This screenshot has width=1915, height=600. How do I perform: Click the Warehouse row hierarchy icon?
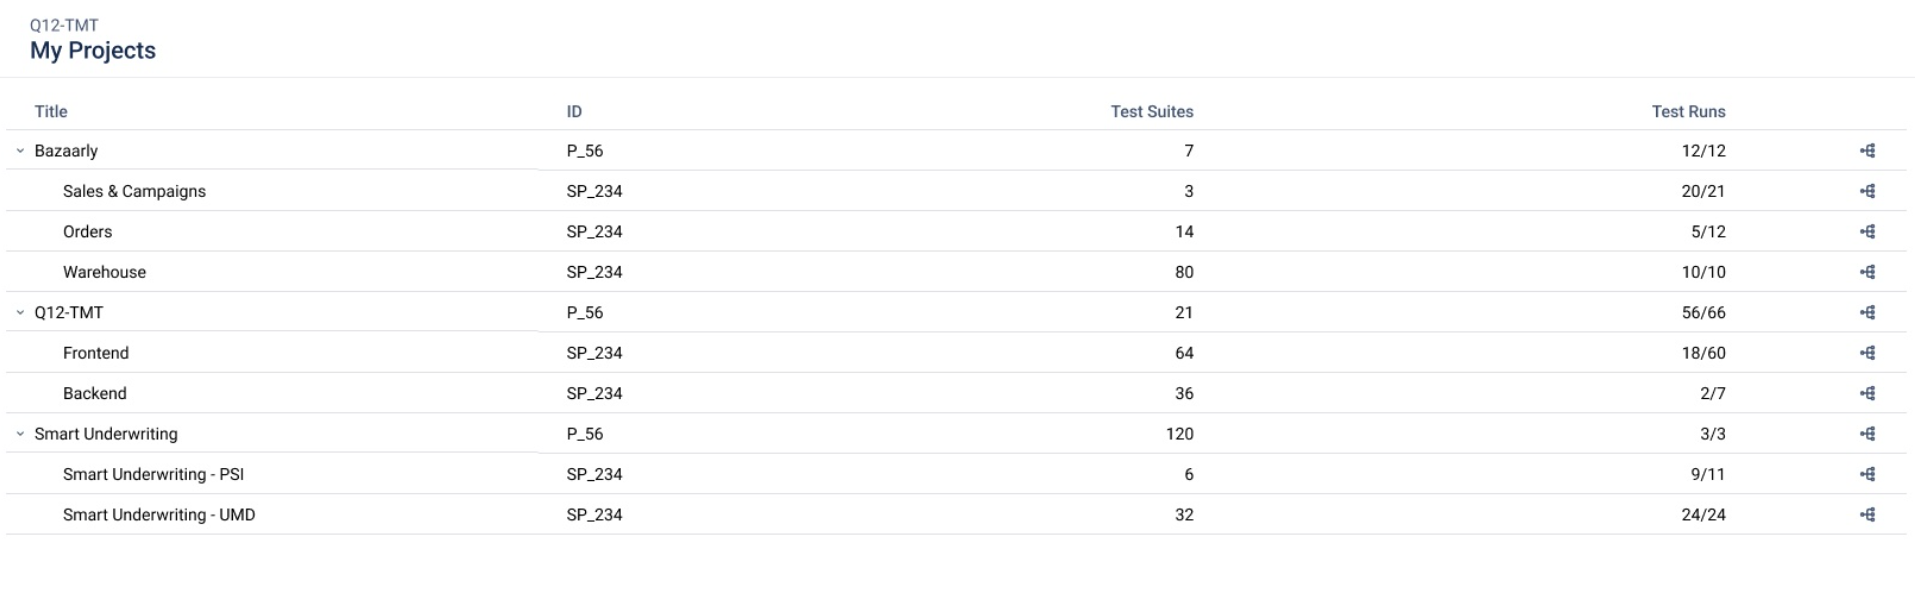pos(1867,272)
